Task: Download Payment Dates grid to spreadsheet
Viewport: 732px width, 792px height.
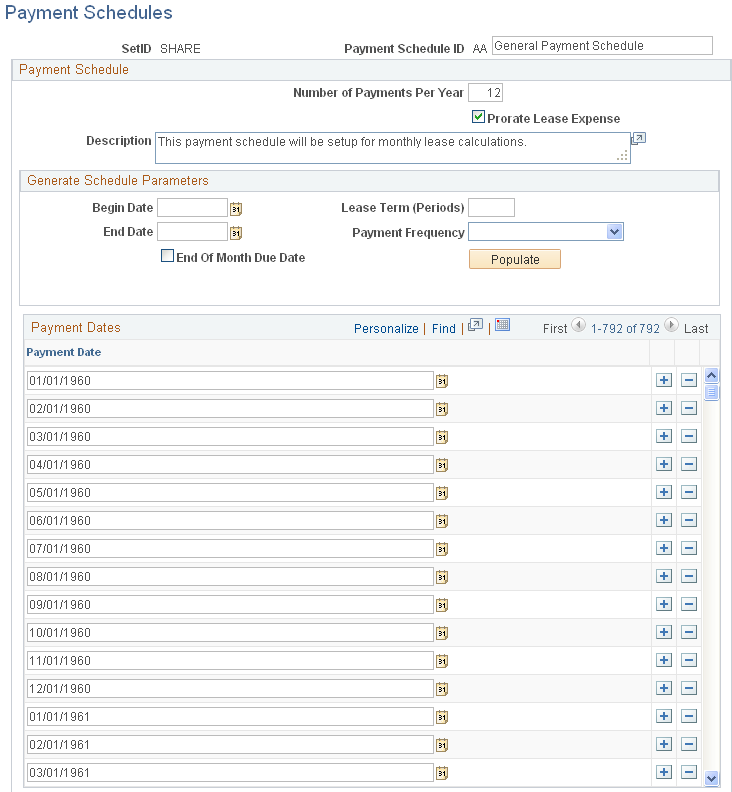Action: point(503,325)
